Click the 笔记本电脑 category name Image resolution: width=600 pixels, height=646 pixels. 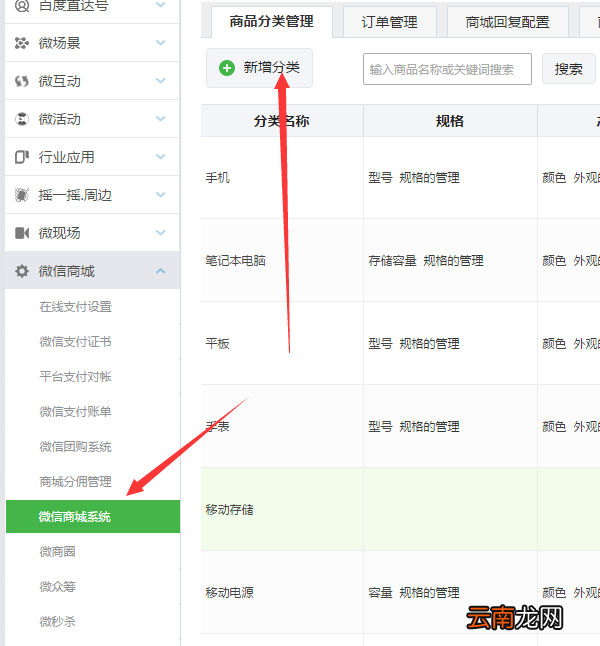click(x=236, y=261)
